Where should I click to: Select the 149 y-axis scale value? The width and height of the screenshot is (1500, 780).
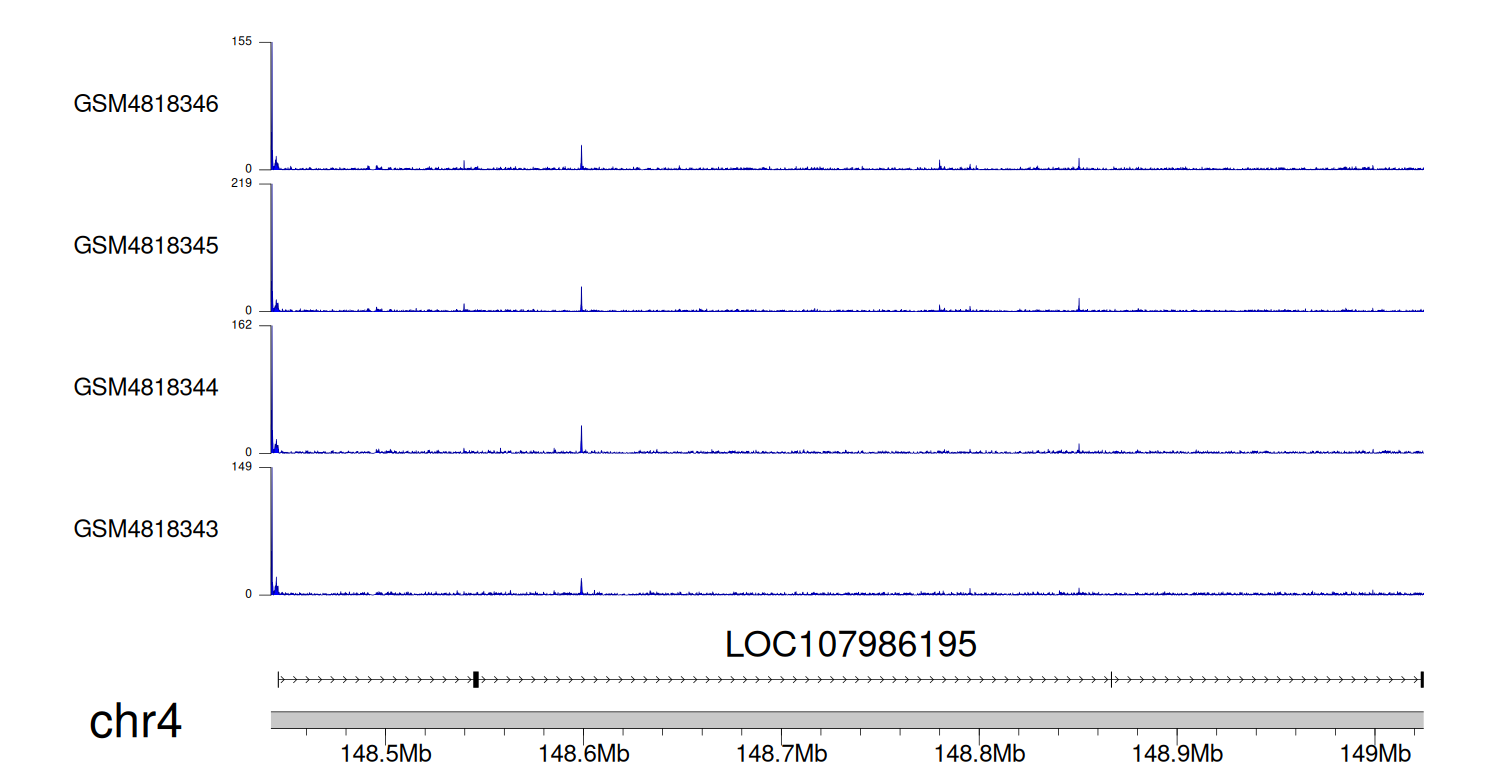[x=242, y=466]
